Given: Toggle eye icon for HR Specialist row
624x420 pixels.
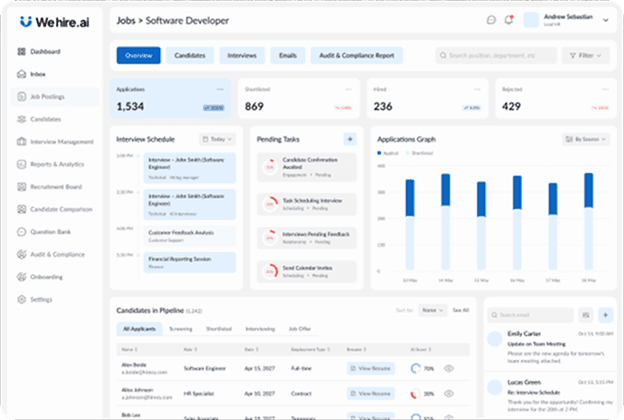Looking at the screenshot, I should pyautogui.click(x=449, y=393).
